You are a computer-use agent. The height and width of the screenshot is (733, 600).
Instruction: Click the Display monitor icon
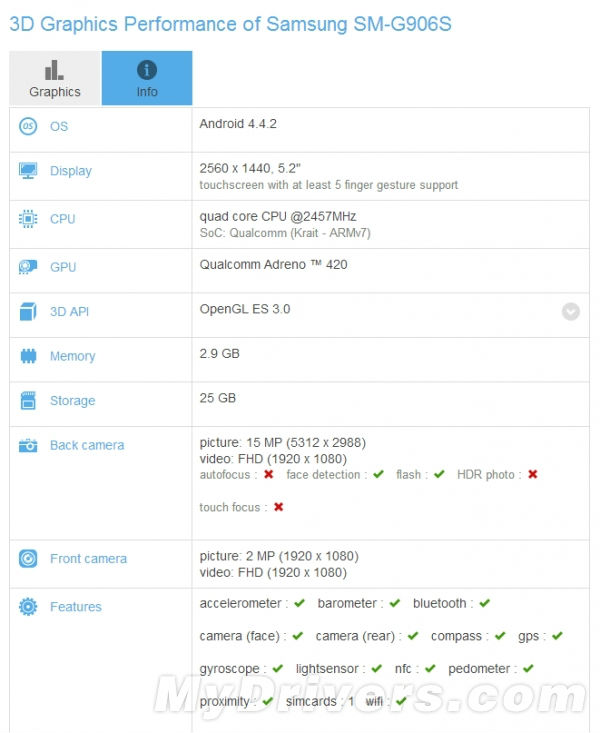pos(28,171)
